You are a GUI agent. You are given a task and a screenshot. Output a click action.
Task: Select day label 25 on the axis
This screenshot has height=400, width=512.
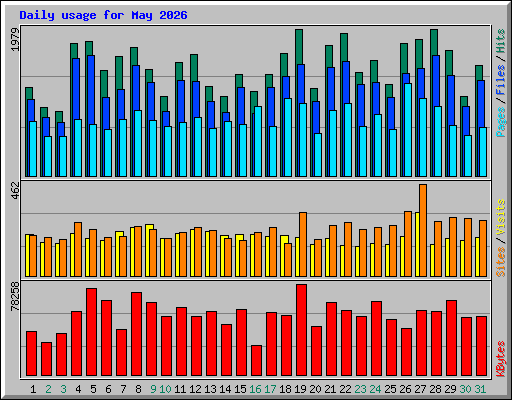(x=390, y=389)
